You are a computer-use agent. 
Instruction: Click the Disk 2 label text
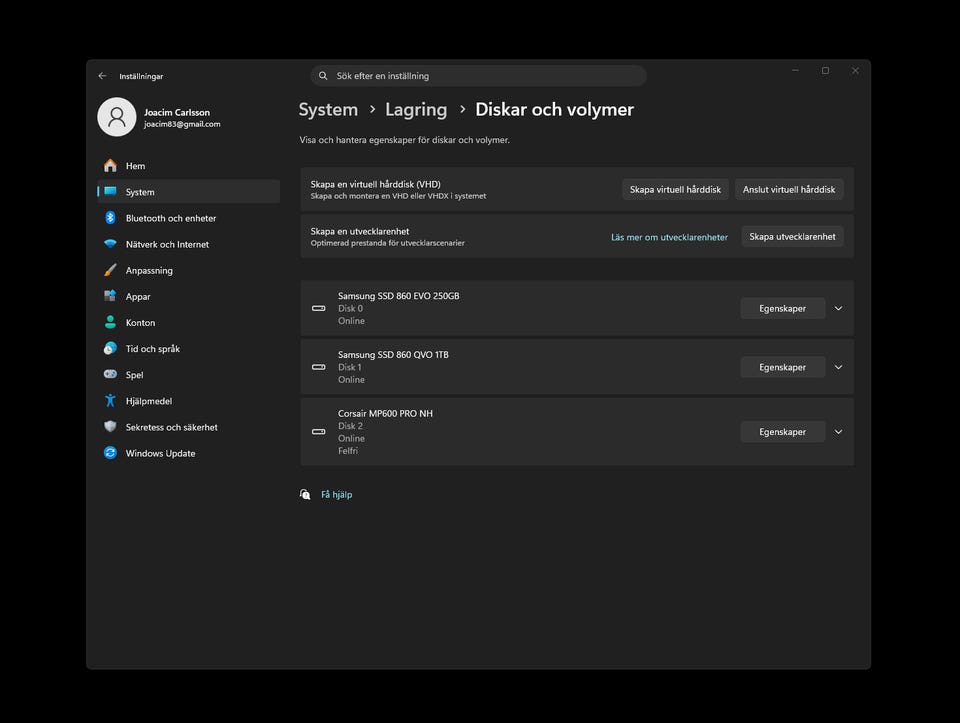(350, 426)
